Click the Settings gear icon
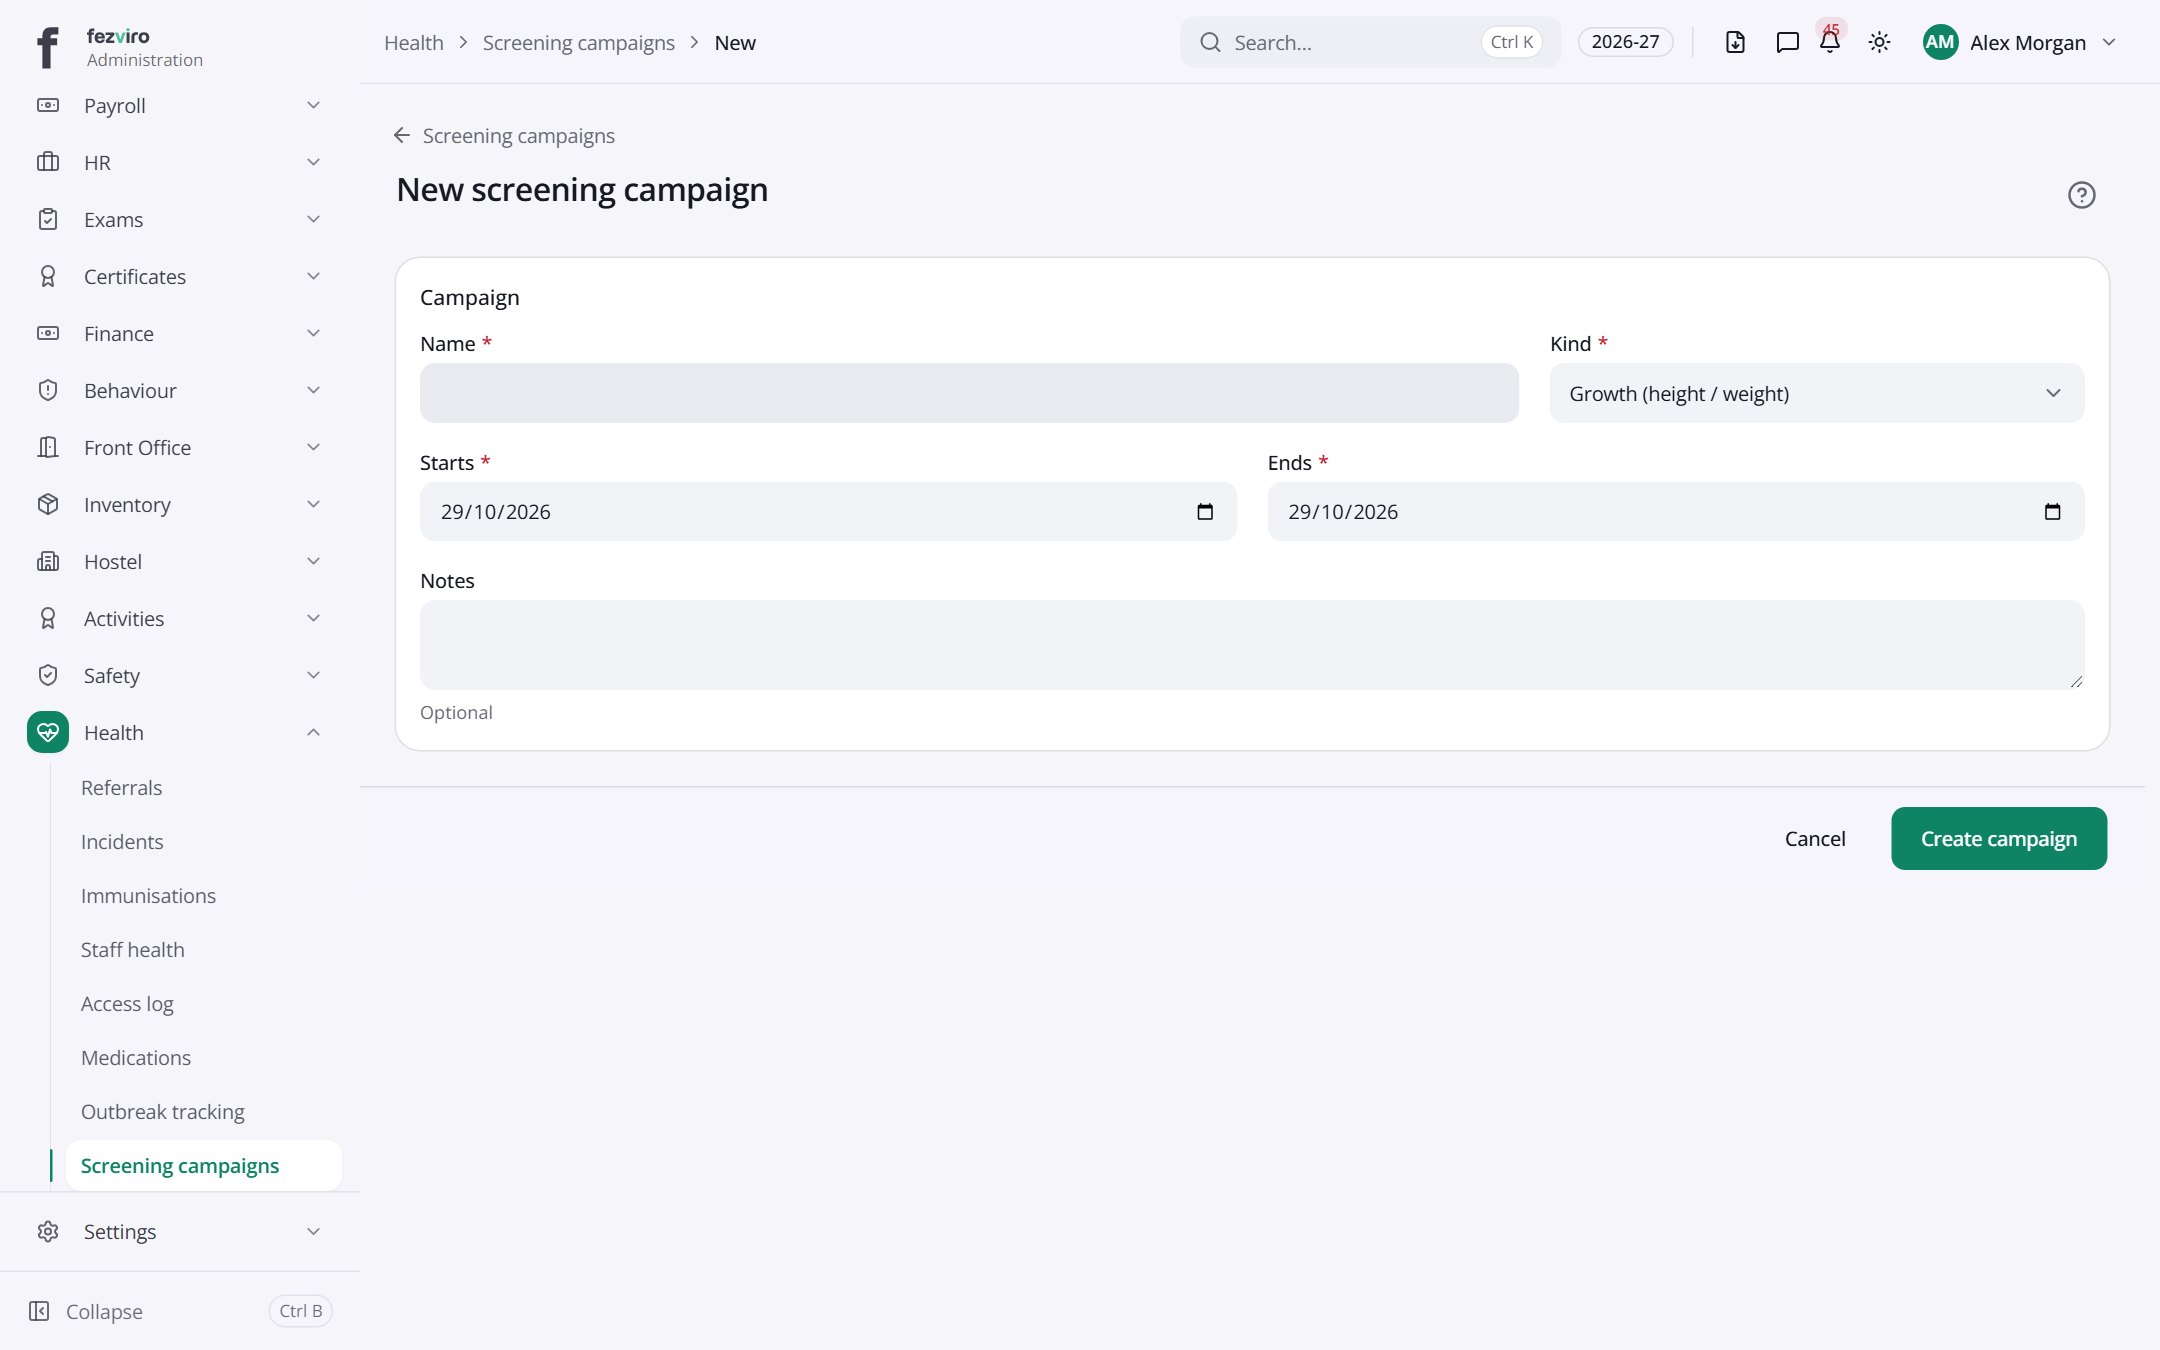This screenshot has height=1350, width=2160. (48, 1231)
